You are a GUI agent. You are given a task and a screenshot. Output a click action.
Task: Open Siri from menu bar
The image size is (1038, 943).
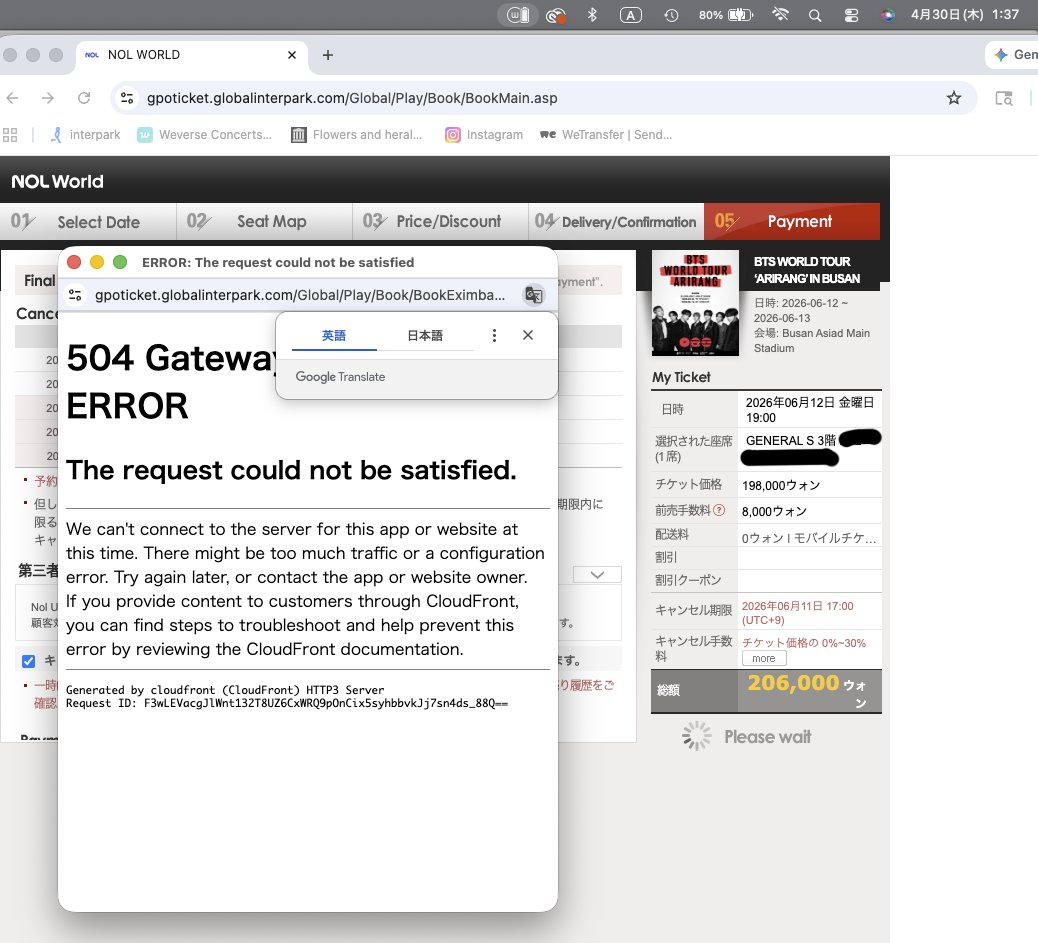(x=888, y=15)
